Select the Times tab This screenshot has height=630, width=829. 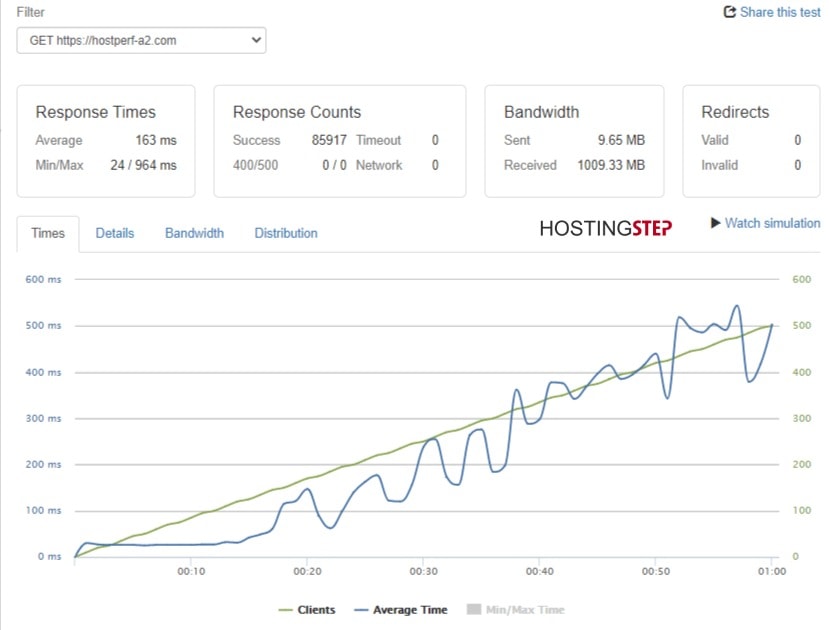coord(48,233)
